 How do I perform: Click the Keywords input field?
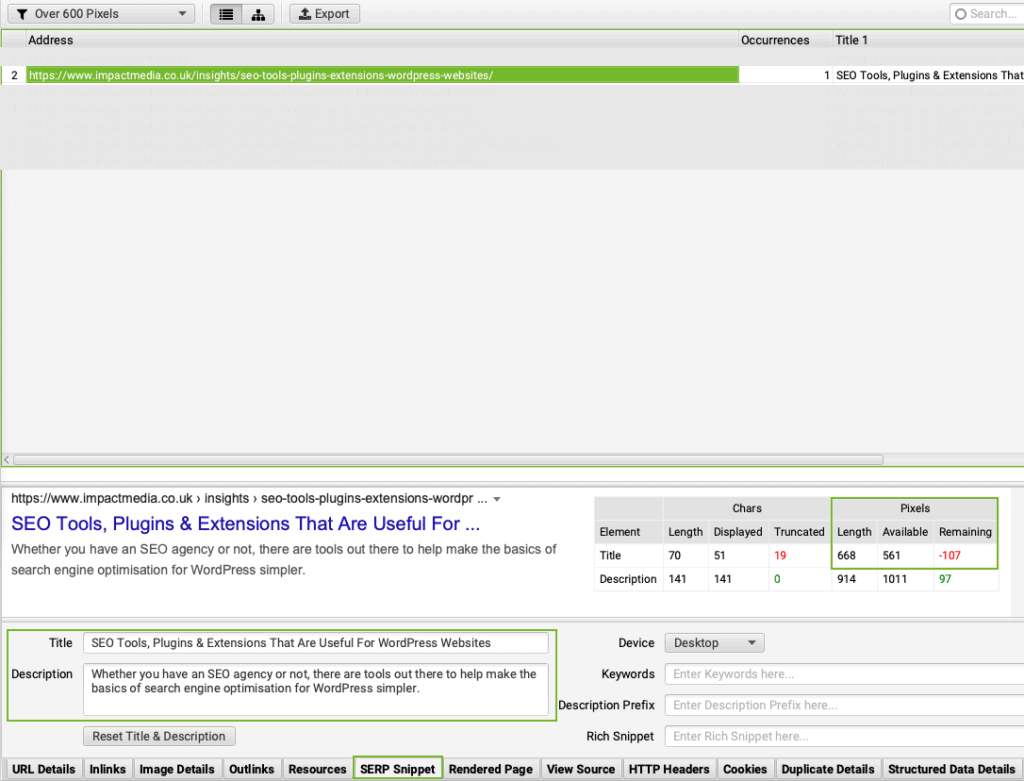[844, 674]
